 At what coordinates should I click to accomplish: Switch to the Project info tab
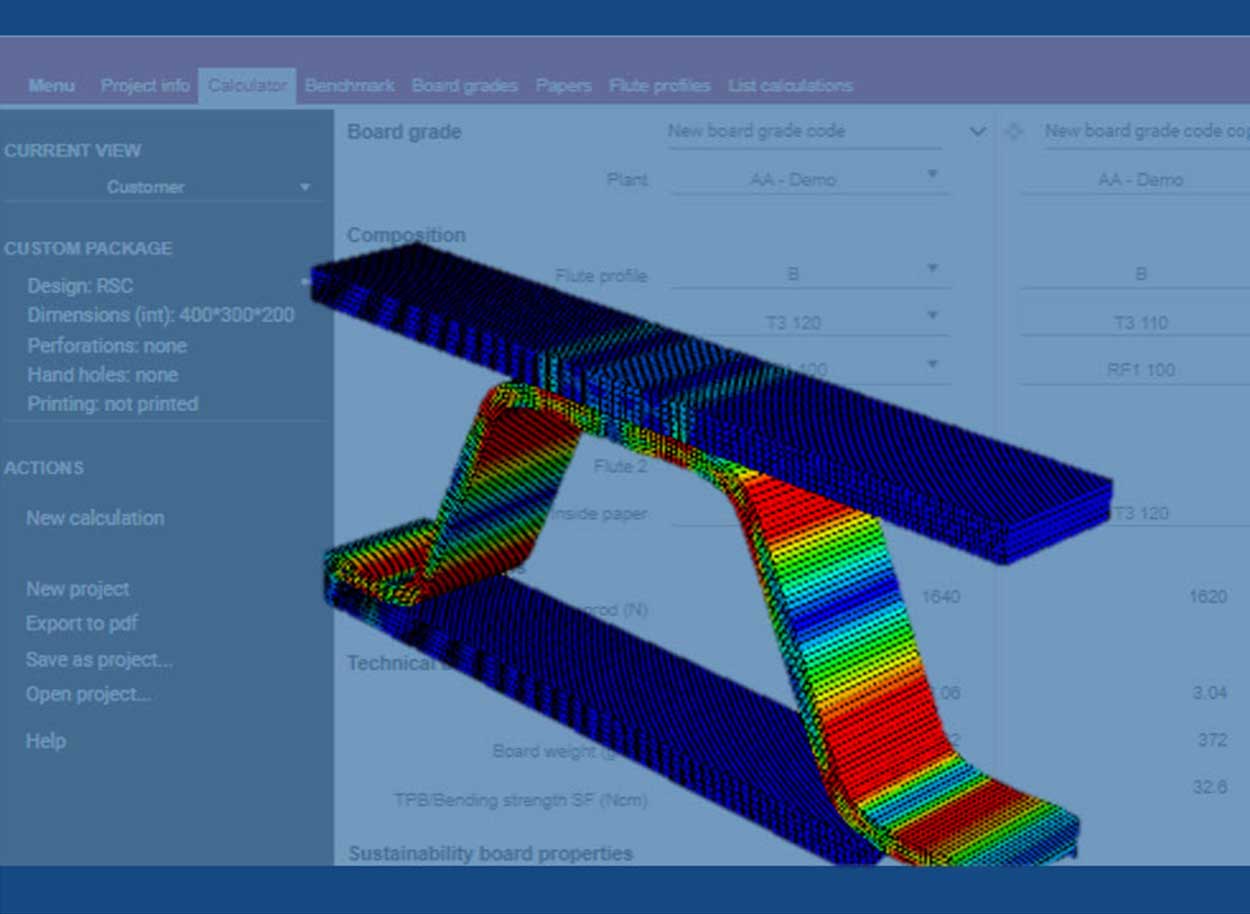[145, 86]
